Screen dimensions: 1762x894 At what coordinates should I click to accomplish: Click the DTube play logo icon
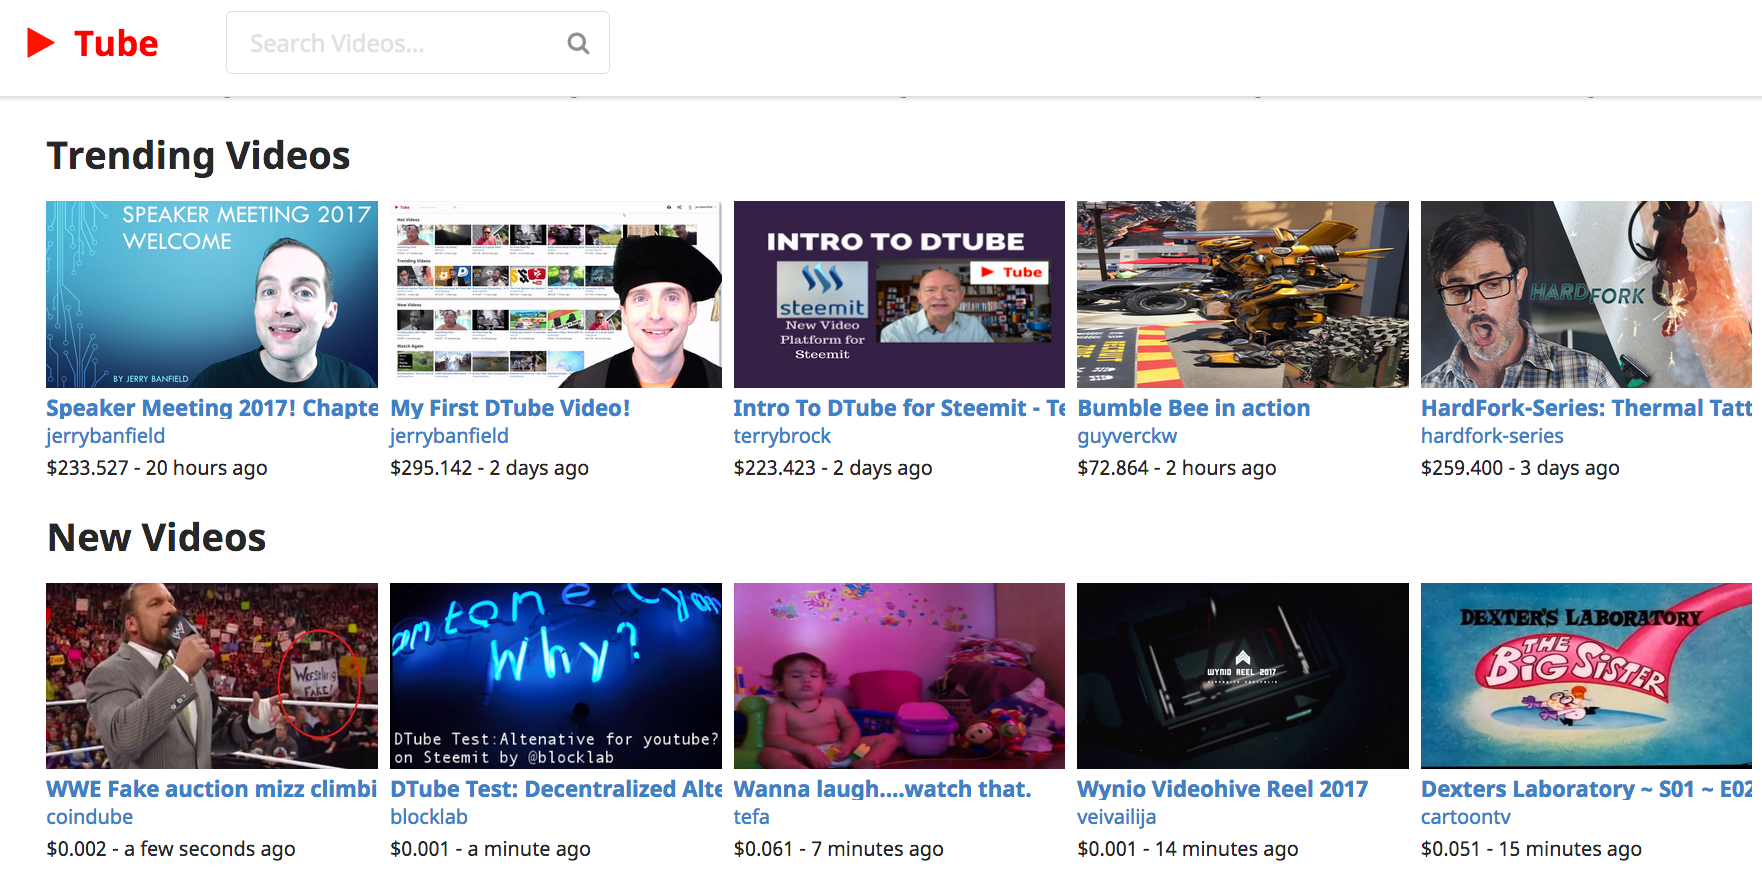pyautogui.click(x=41, y=43)
